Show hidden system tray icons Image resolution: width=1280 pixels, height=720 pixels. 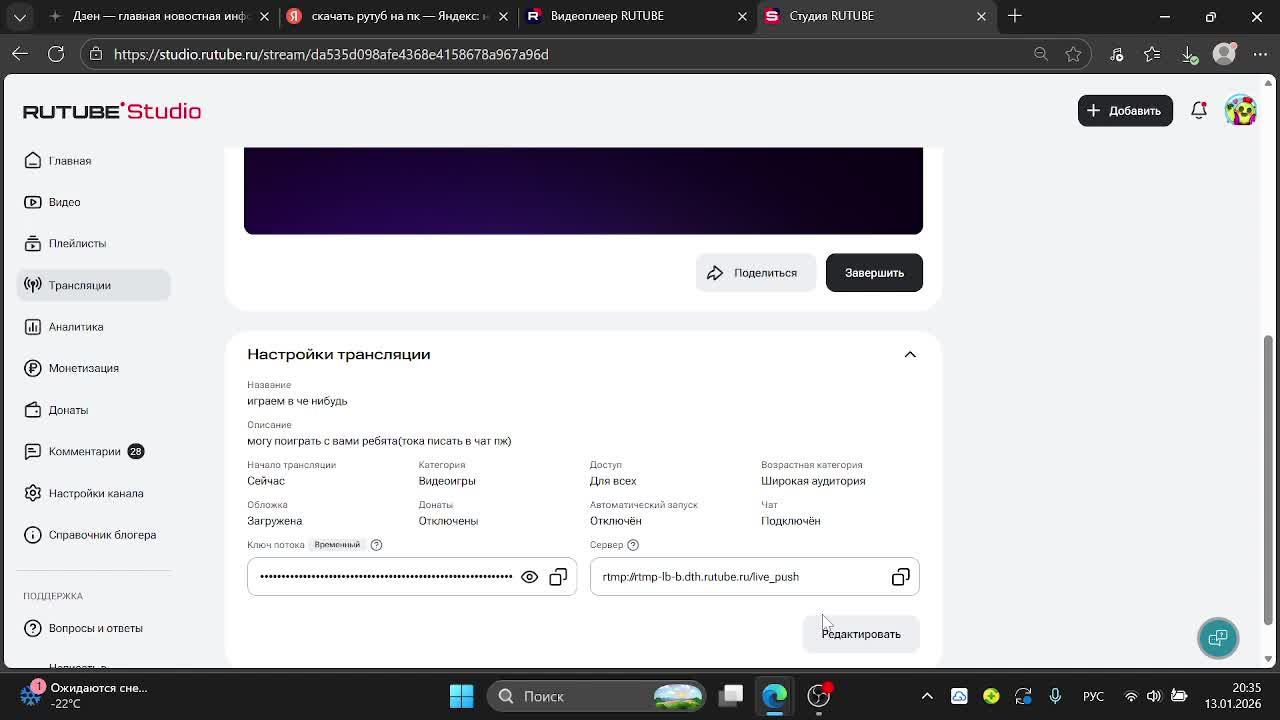[x=927, y=696]
